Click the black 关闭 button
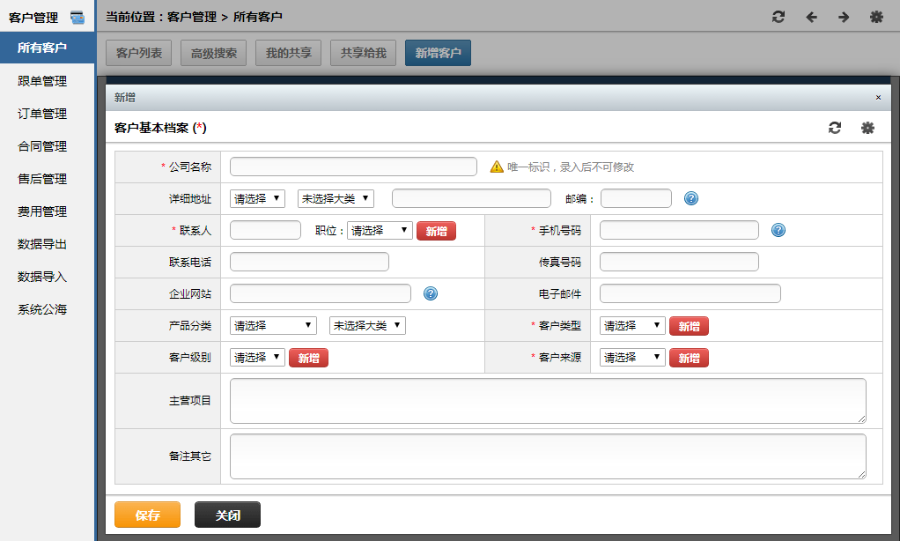The width and height of the screenshot is (900, 541). click(x=227, y=515)
